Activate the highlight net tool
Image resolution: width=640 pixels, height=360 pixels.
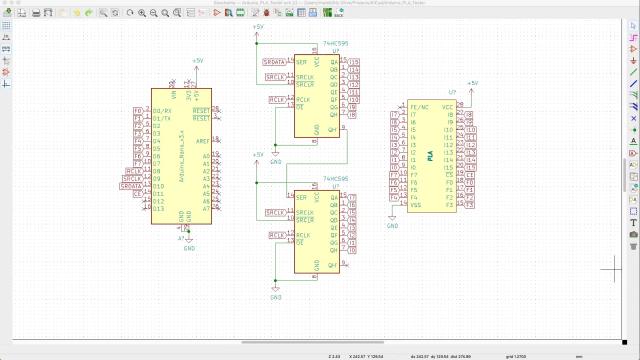pos(633,38)
